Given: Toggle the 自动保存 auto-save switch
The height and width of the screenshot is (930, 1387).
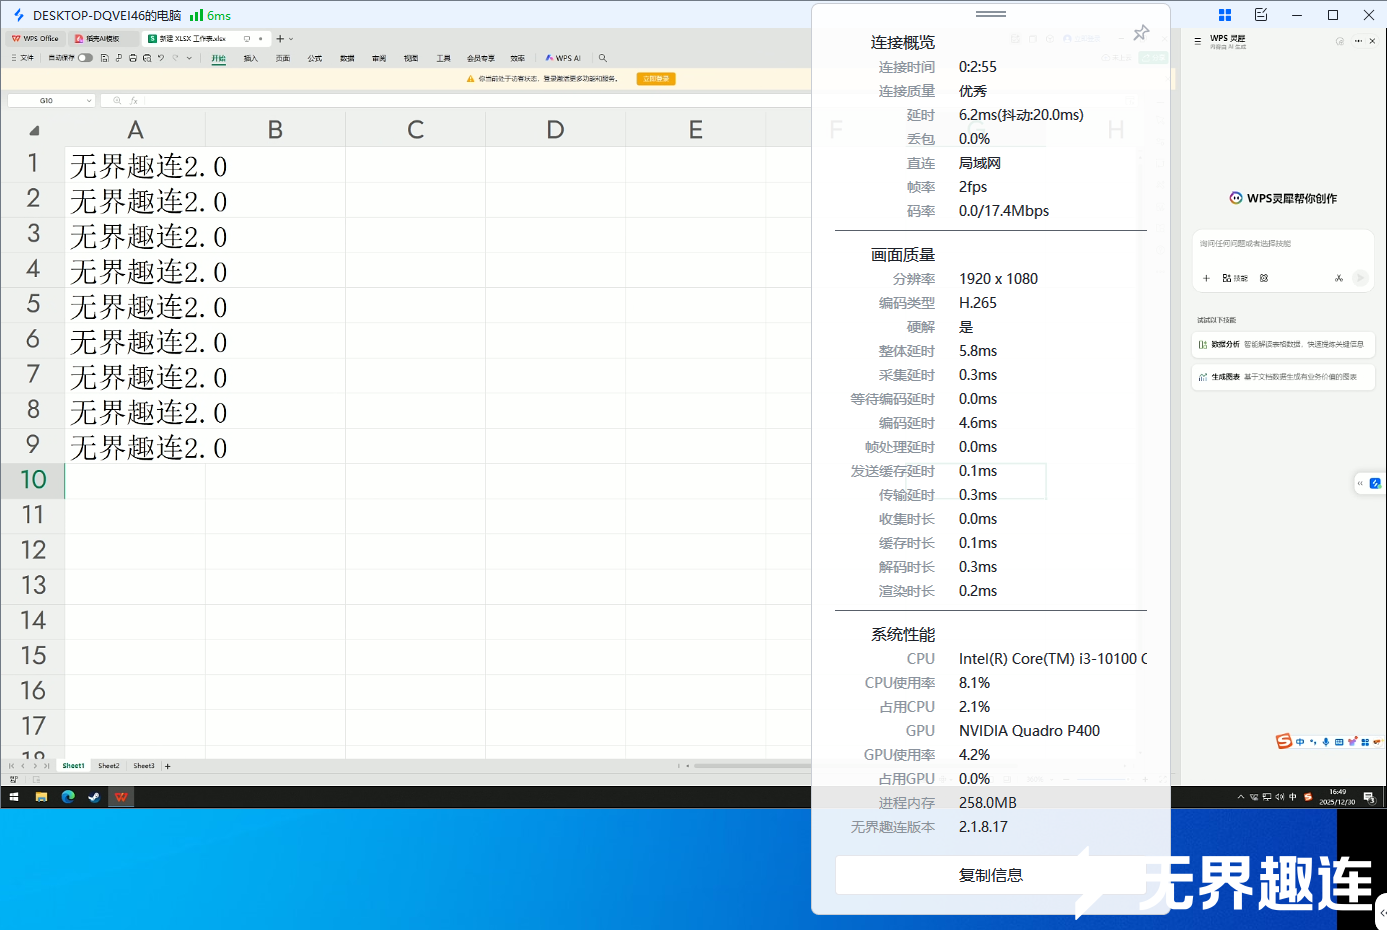Looking at the screenshot, I should point(85,58).
